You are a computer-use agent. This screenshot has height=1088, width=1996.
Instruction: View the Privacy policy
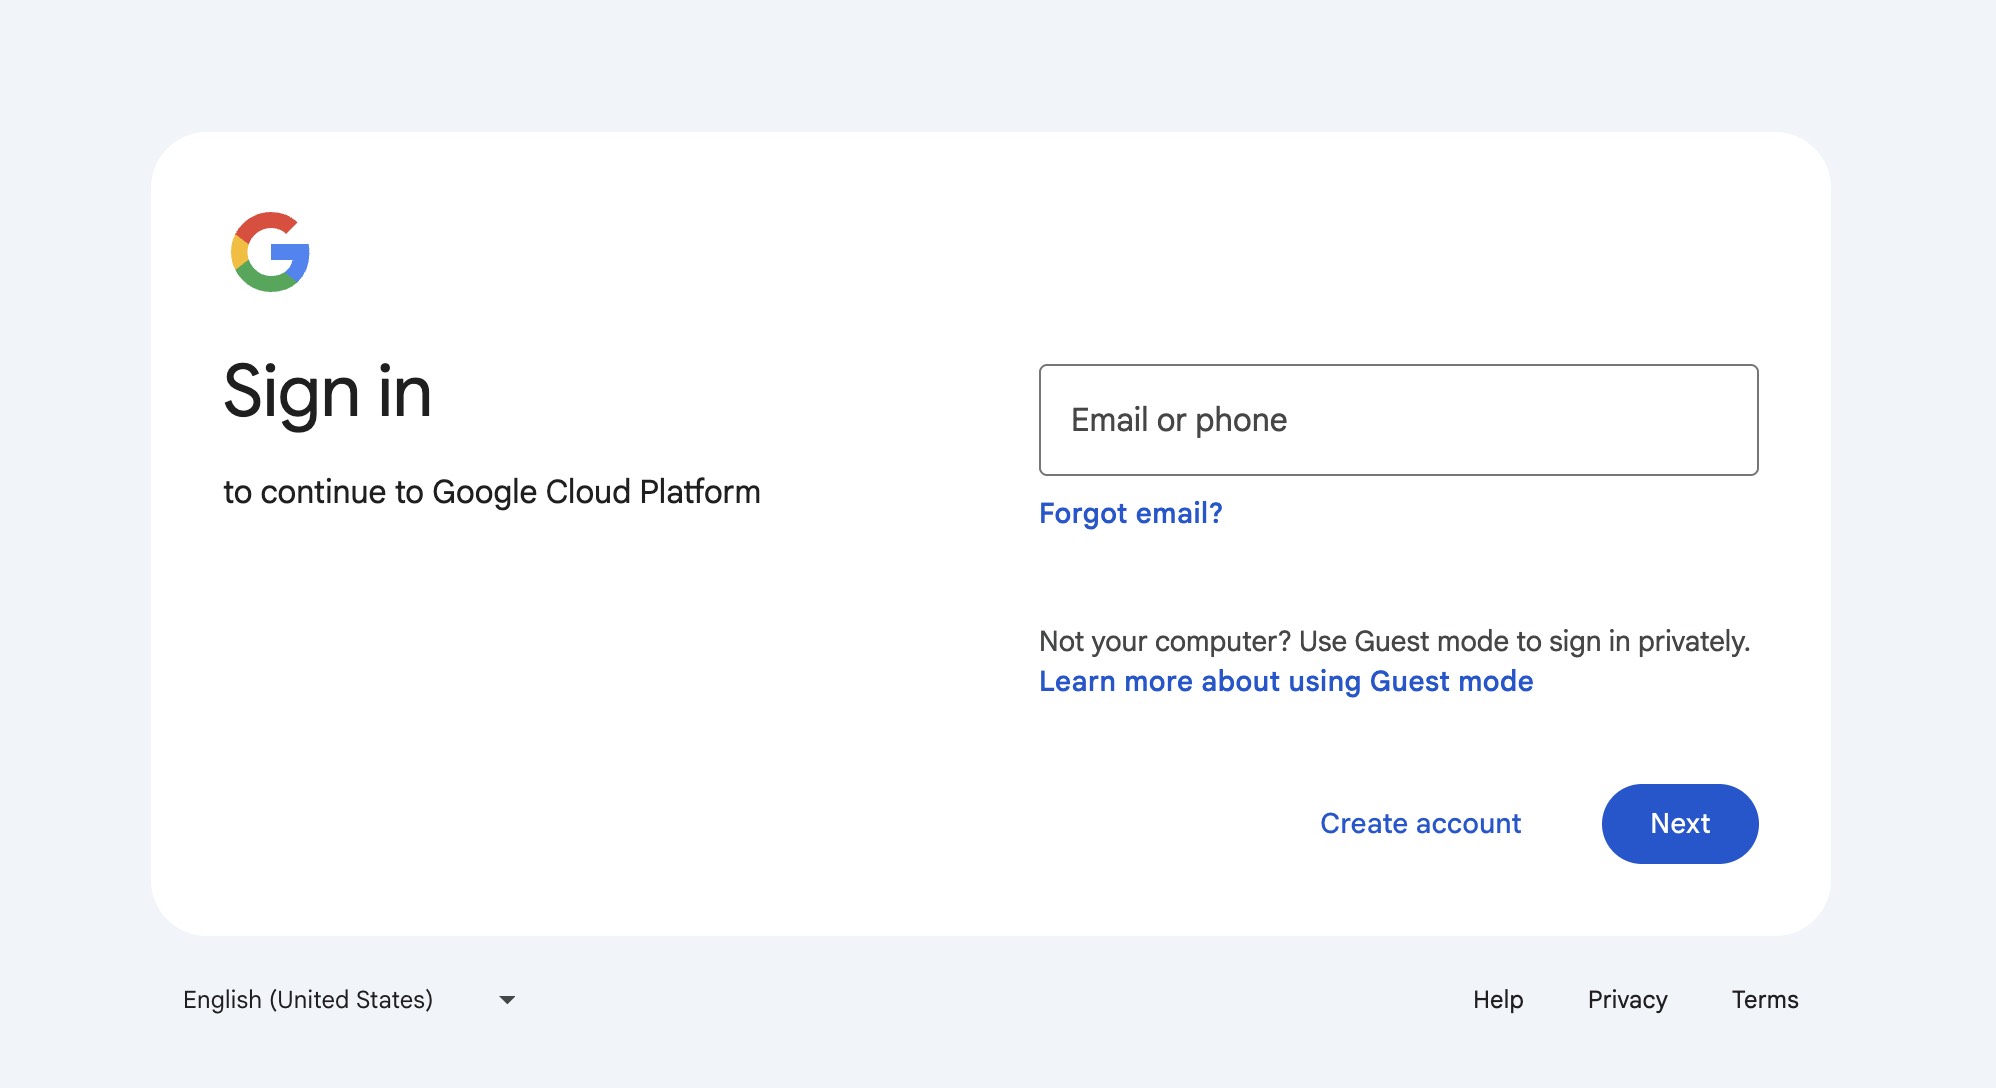coord(1626,999)
